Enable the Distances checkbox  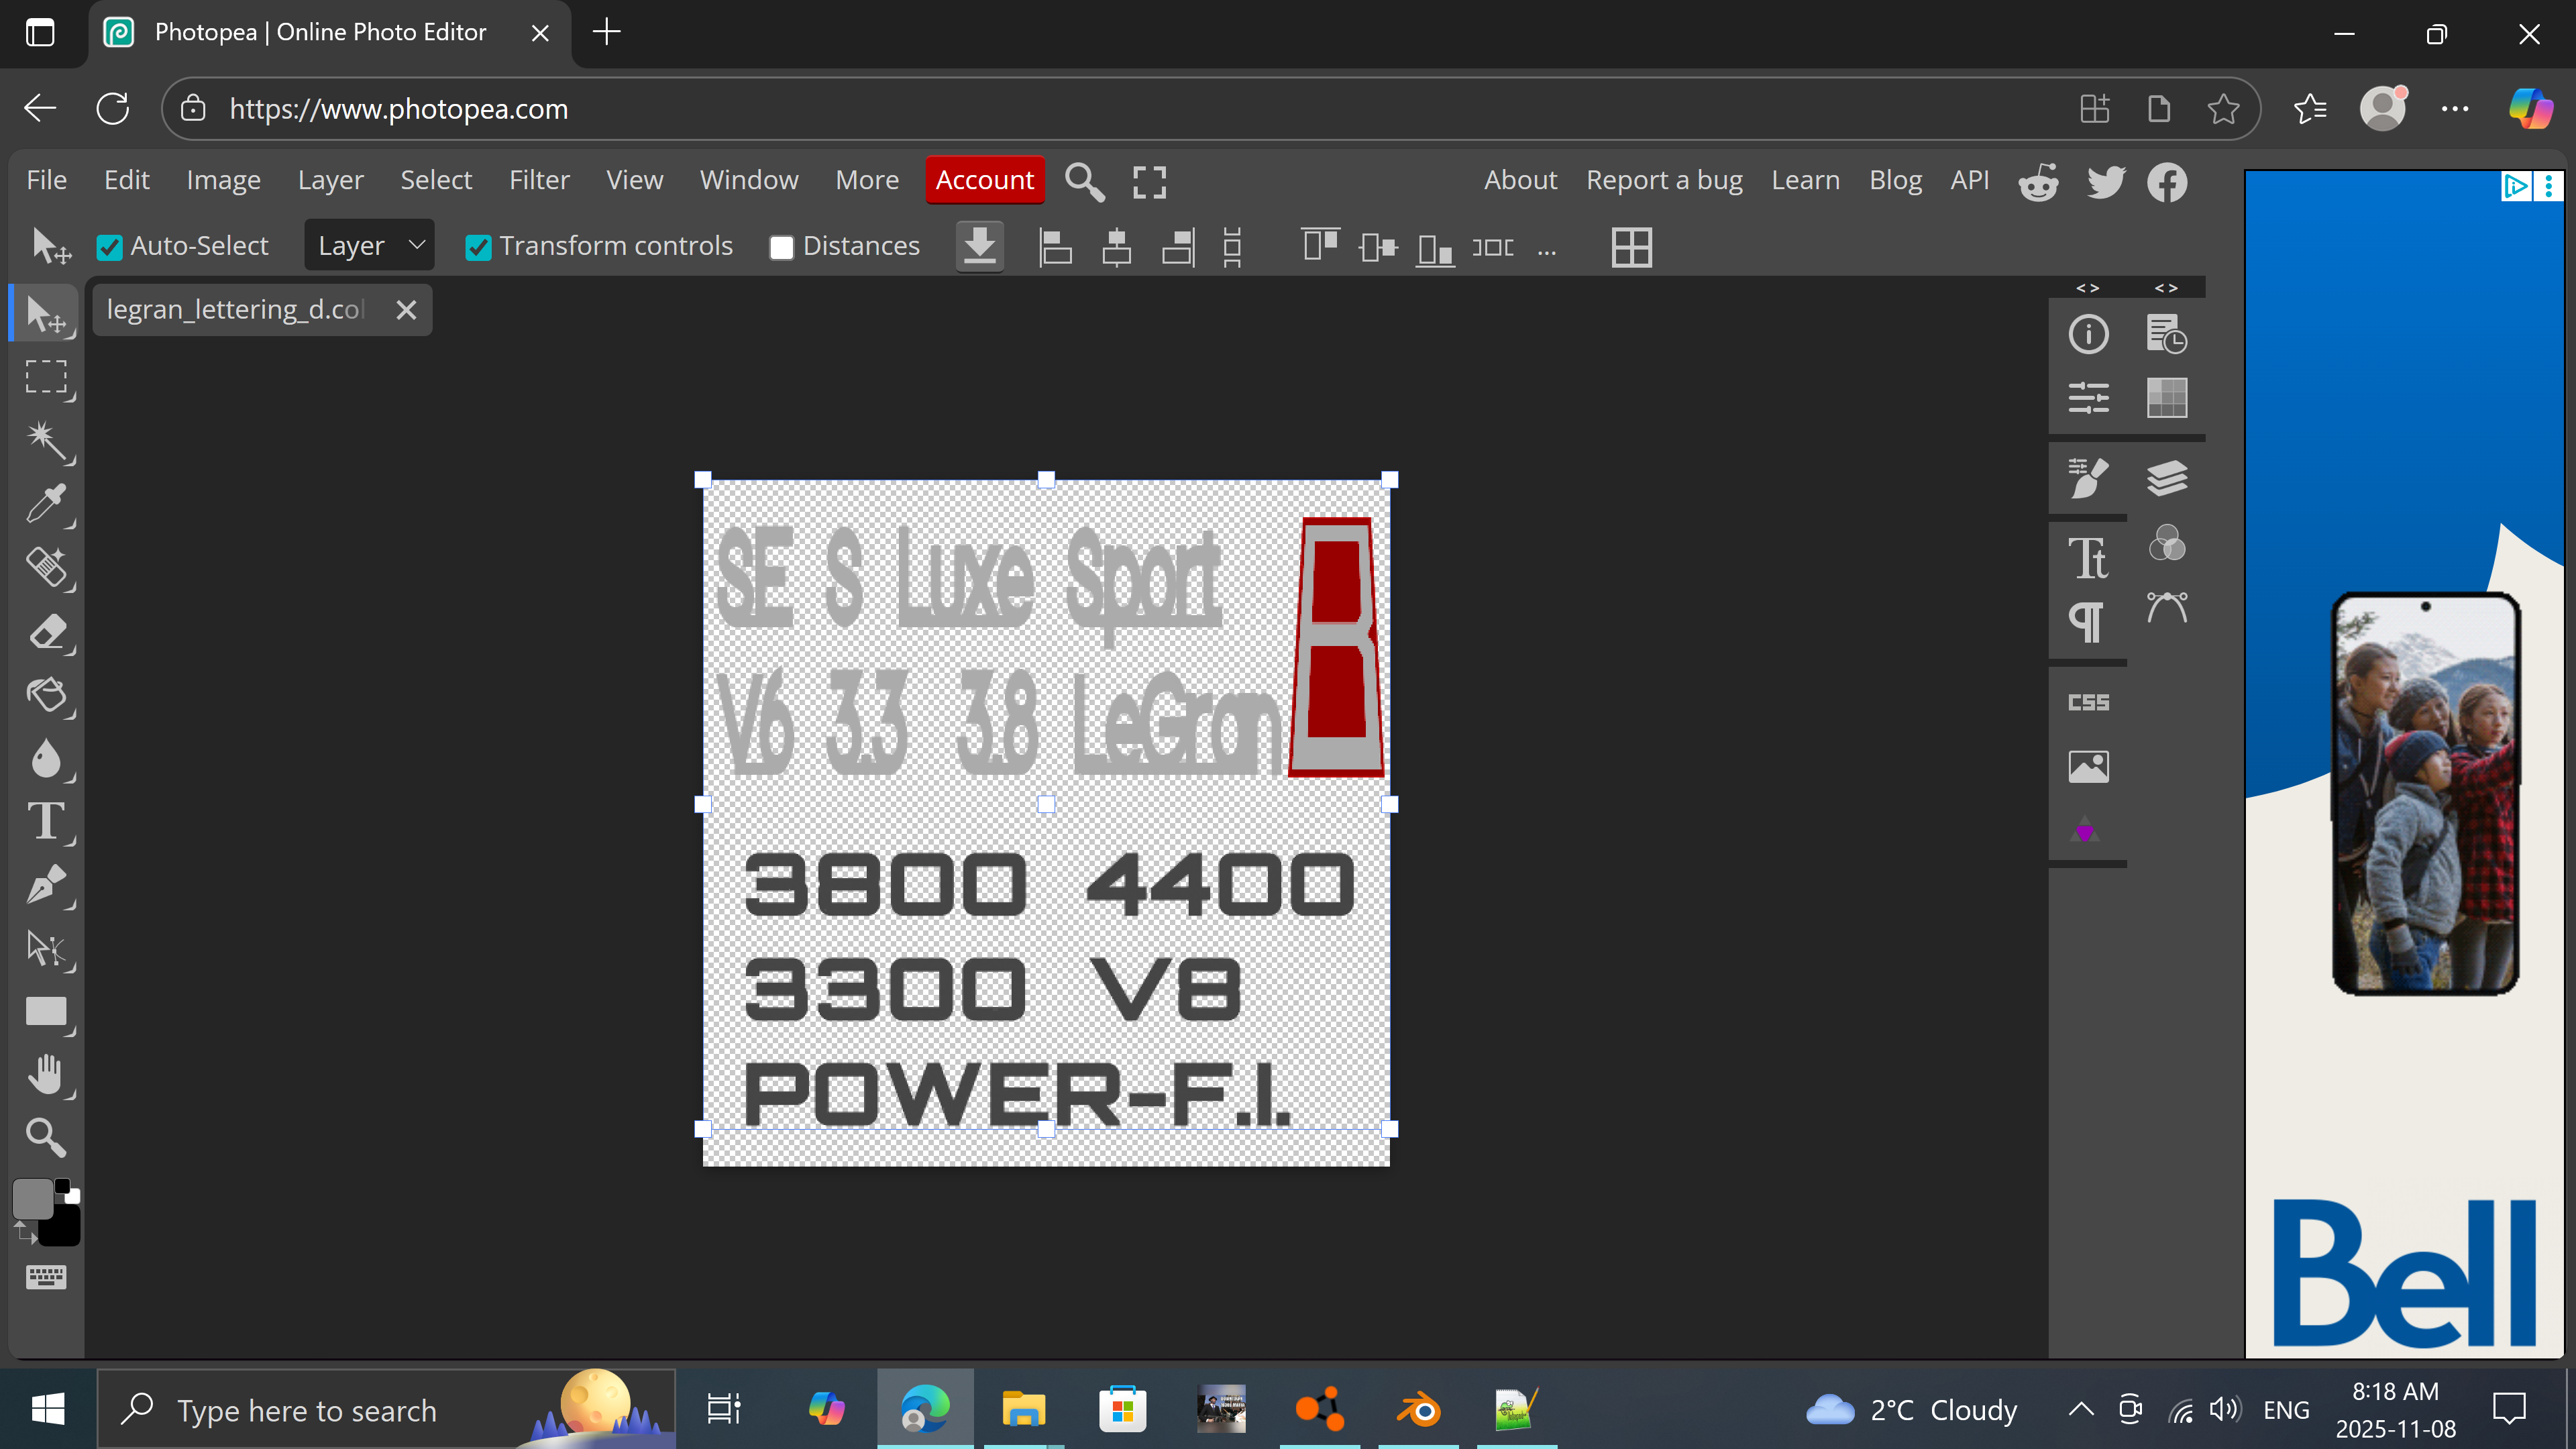(x=781, y=247)
